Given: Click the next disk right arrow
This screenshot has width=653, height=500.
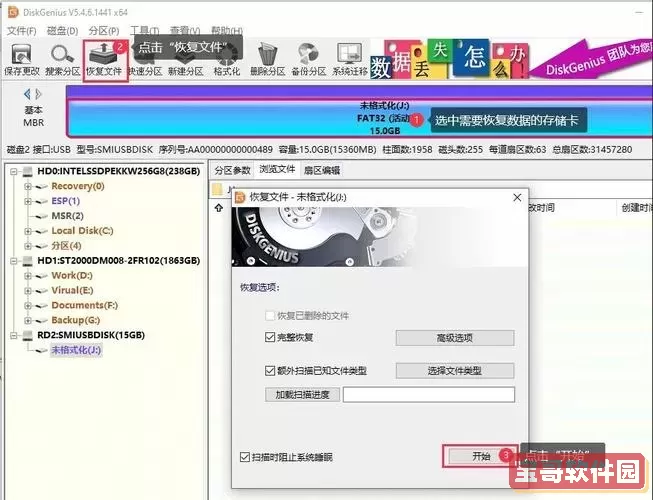Looking at the screenshot, I should 38,94.
